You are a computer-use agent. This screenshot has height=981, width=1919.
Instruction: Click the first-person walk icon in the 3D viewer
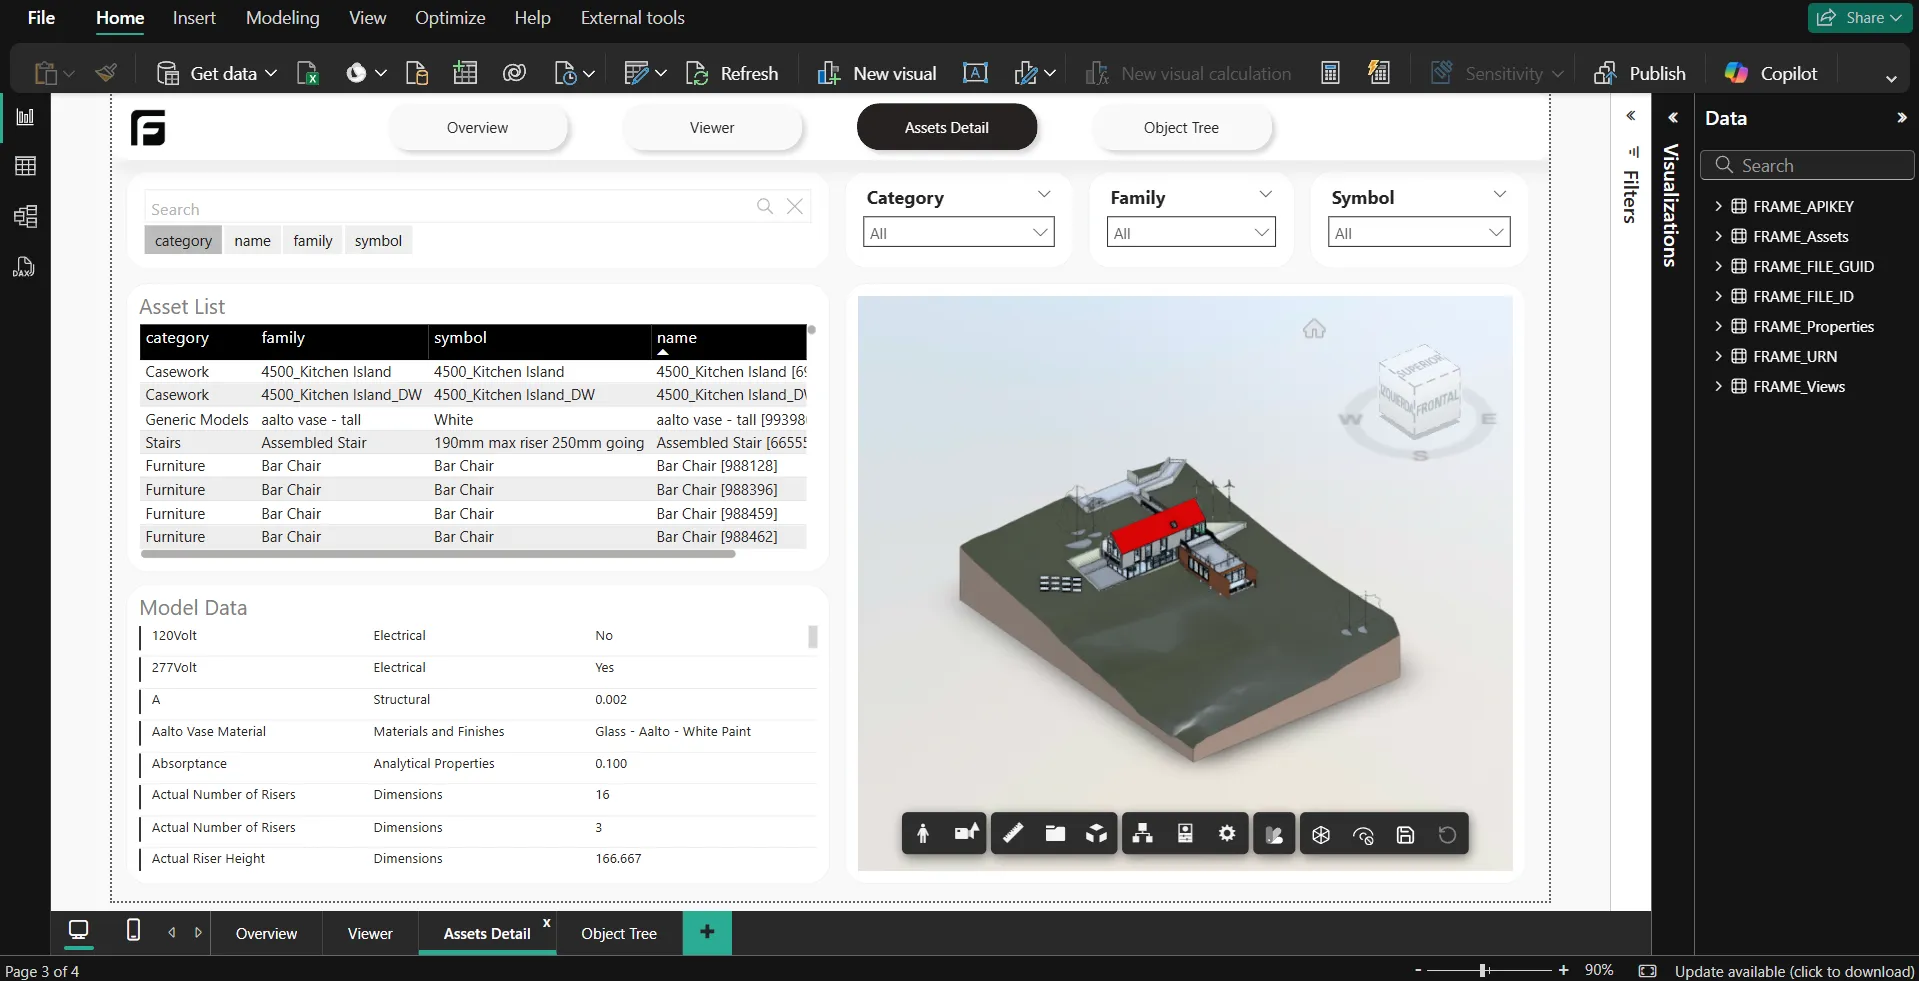[x=923, y=834]
